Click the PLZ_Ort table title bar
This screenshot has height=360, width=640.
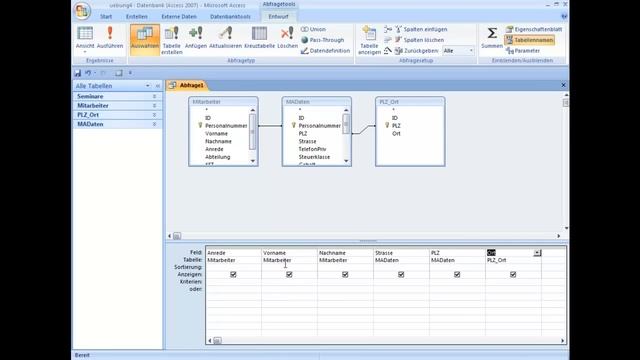pyautogui.click(x=410, y=102)
